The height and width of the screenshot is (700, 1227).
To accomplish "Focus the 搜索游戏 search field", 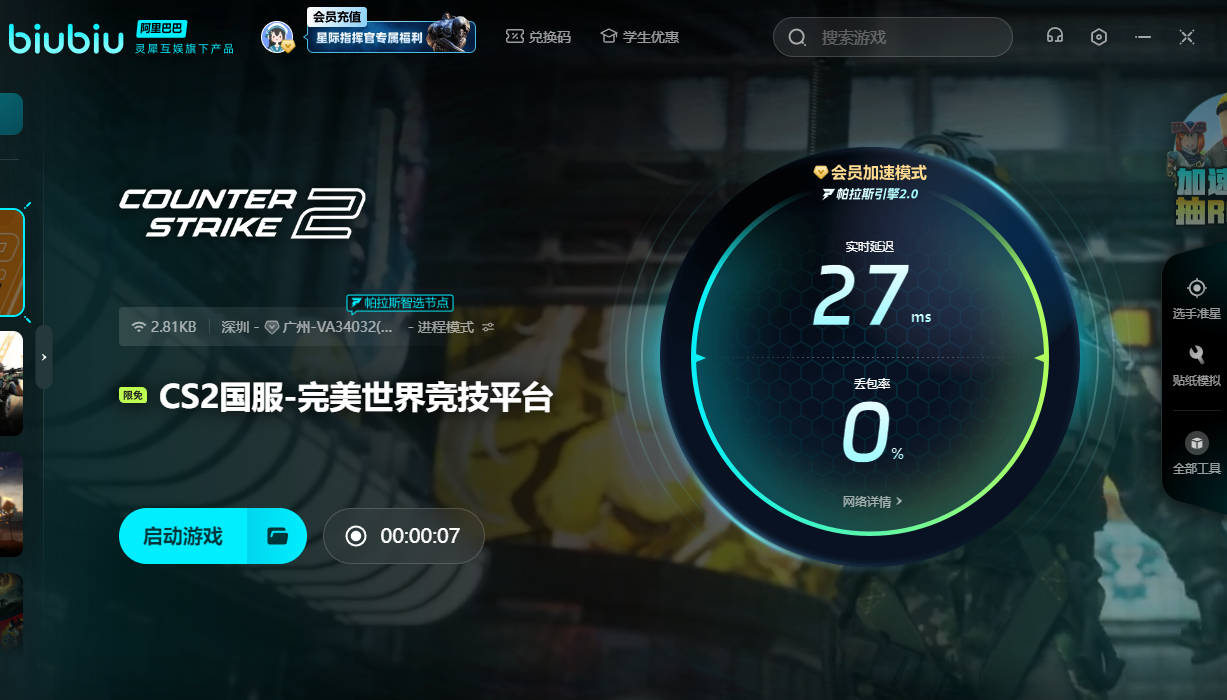I will click(893, 37).
